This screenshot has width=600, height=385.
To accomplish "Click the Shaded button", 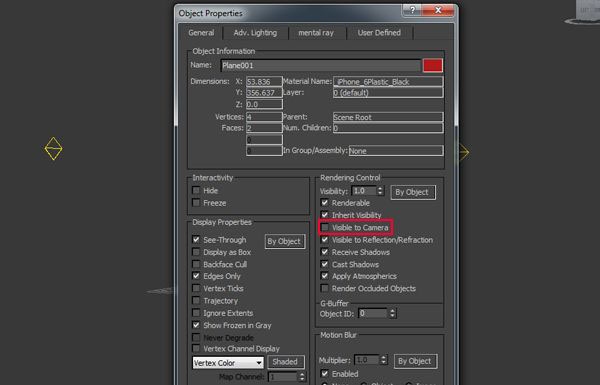I will click(285, 362).
